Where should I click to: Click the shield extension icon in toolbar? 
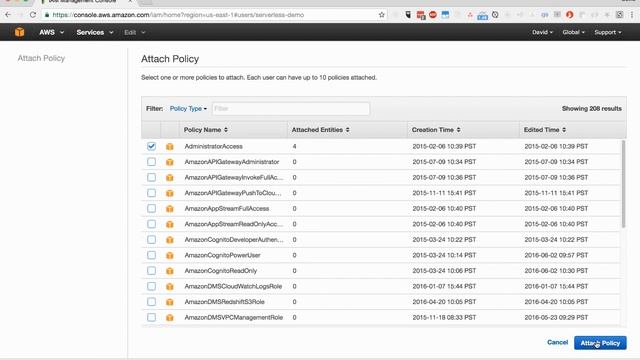[x=408, y=15]
